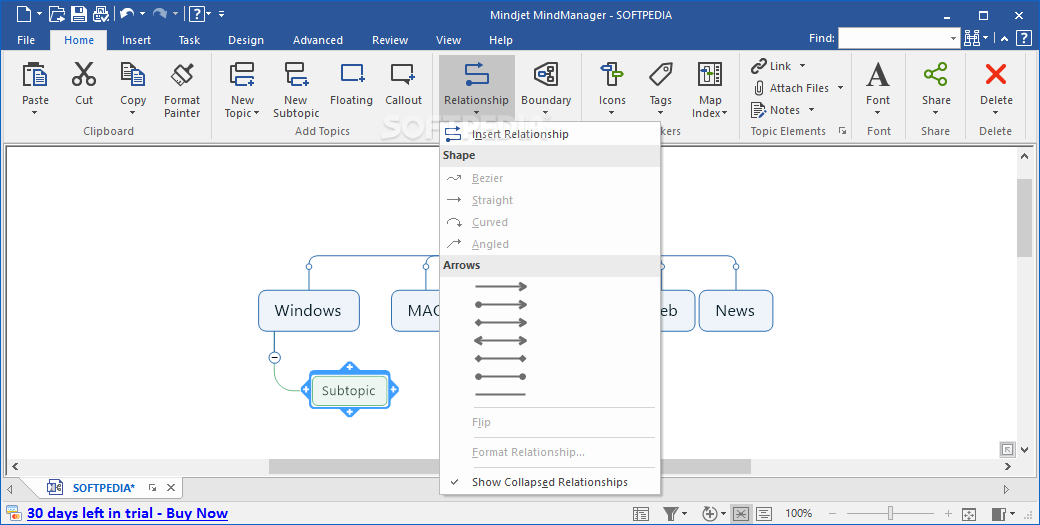Screen dimensions: 1040x525
Task: Click the Copy icon in ribbon
Action: click(x=133, y=75)
